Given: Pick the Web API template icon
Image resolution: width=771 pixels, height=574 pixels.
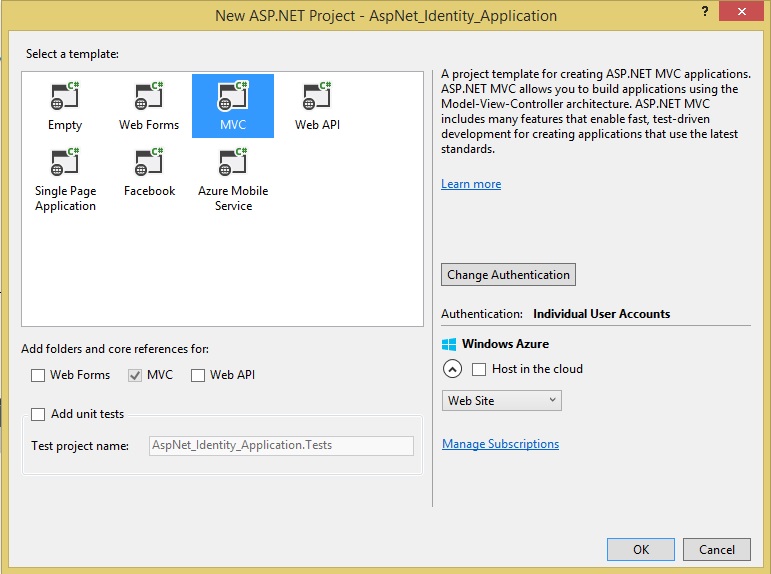Looking at the screenshot, I should pos(317,99).
